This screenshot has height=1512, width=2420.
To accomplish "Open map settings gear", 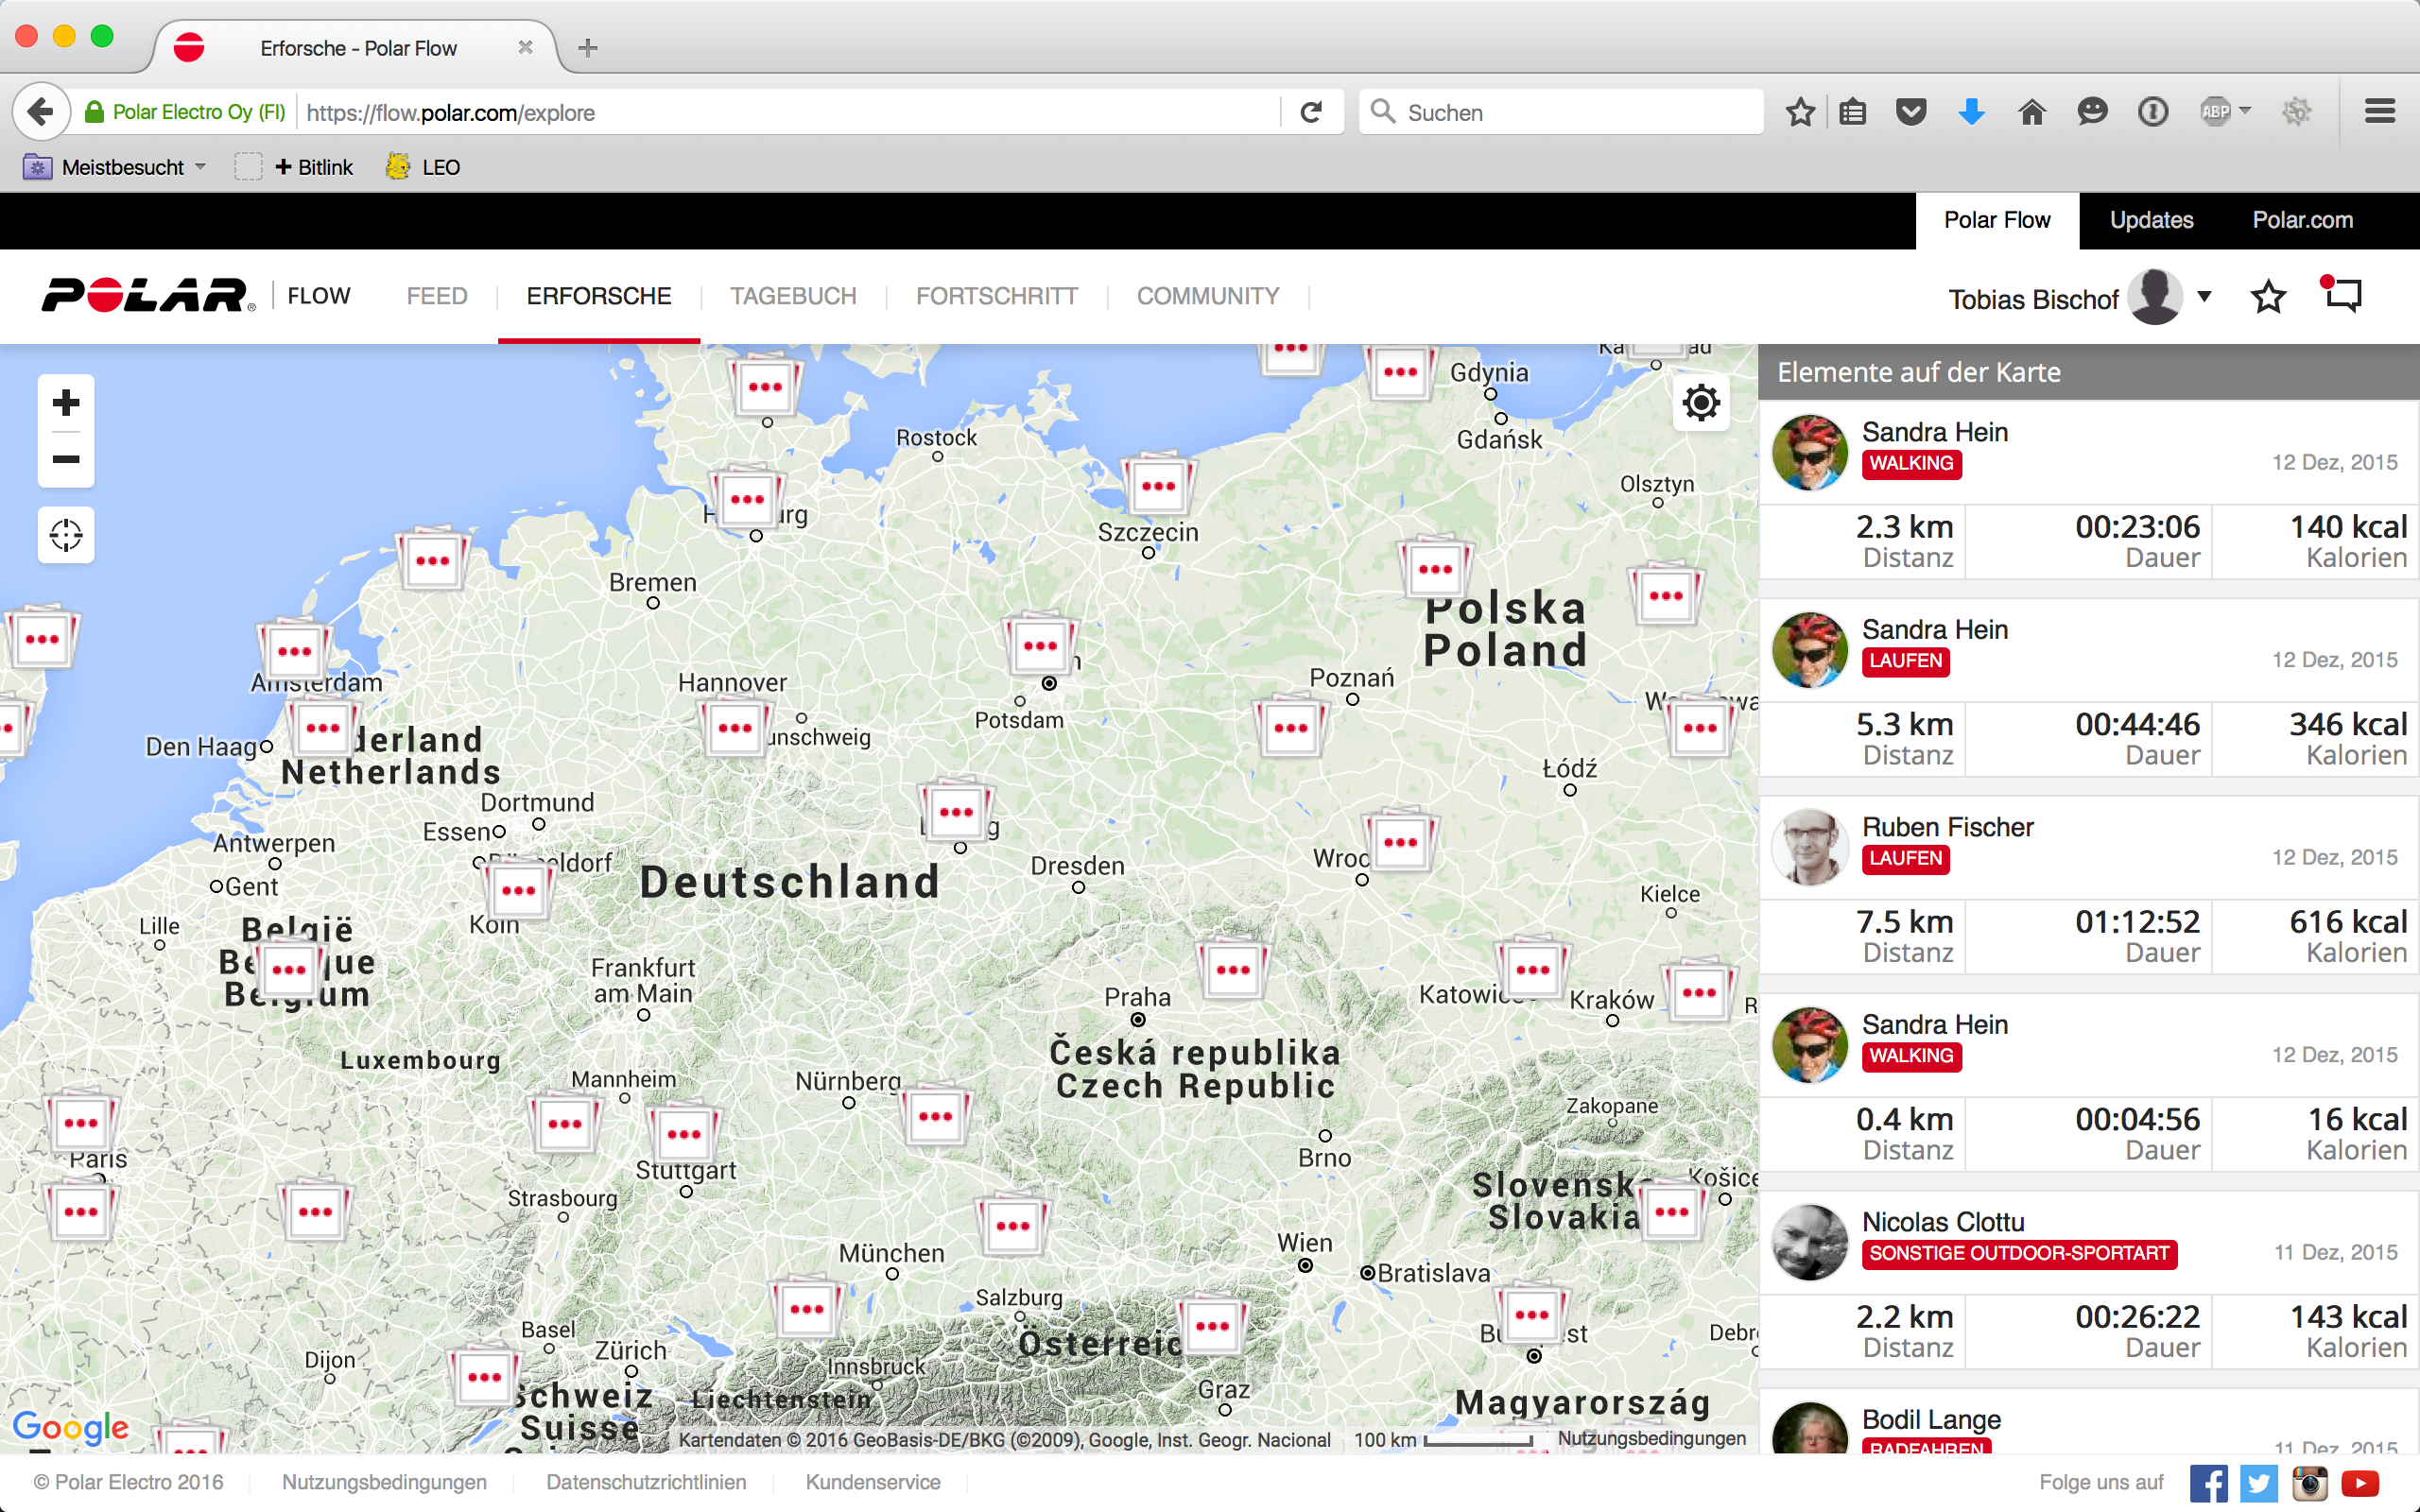I will [1700, 403].
